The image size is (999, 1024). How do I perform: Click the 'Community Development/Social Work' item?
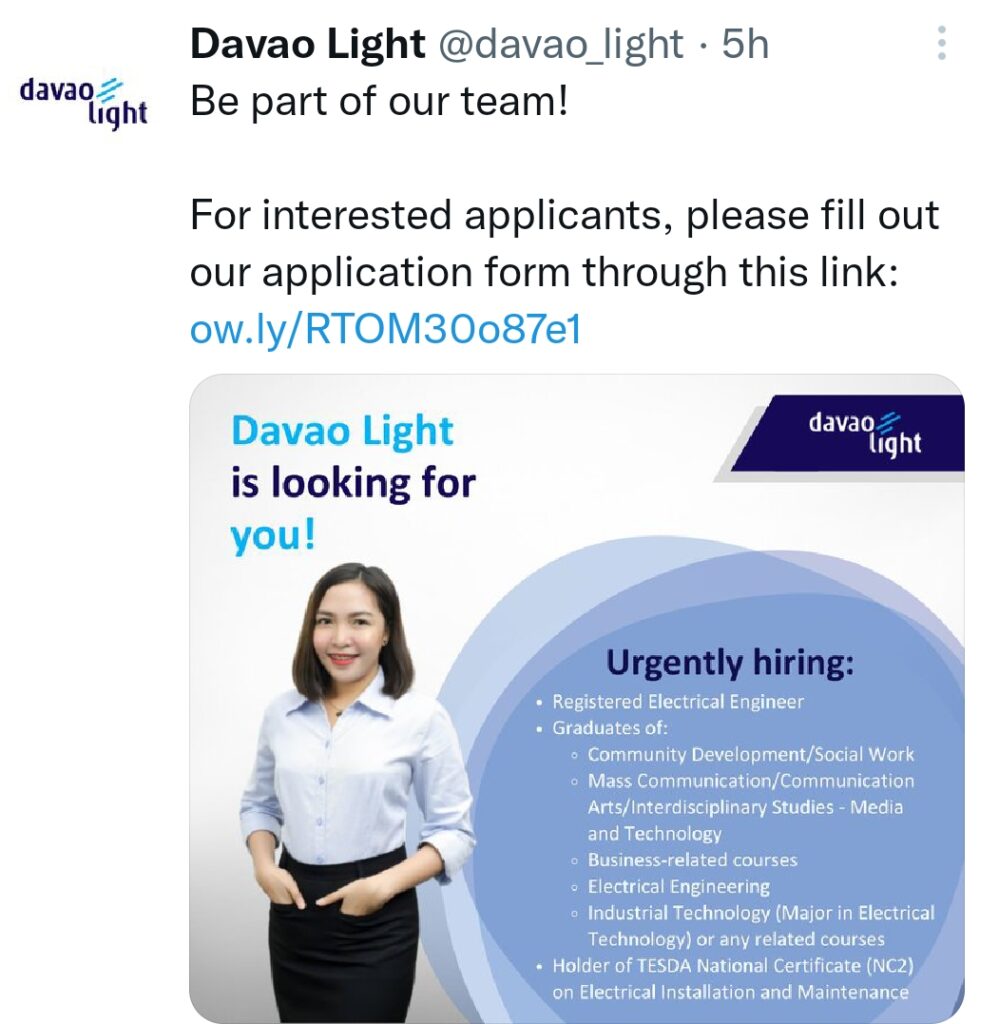pyautogui.click(x=750, y=754)
